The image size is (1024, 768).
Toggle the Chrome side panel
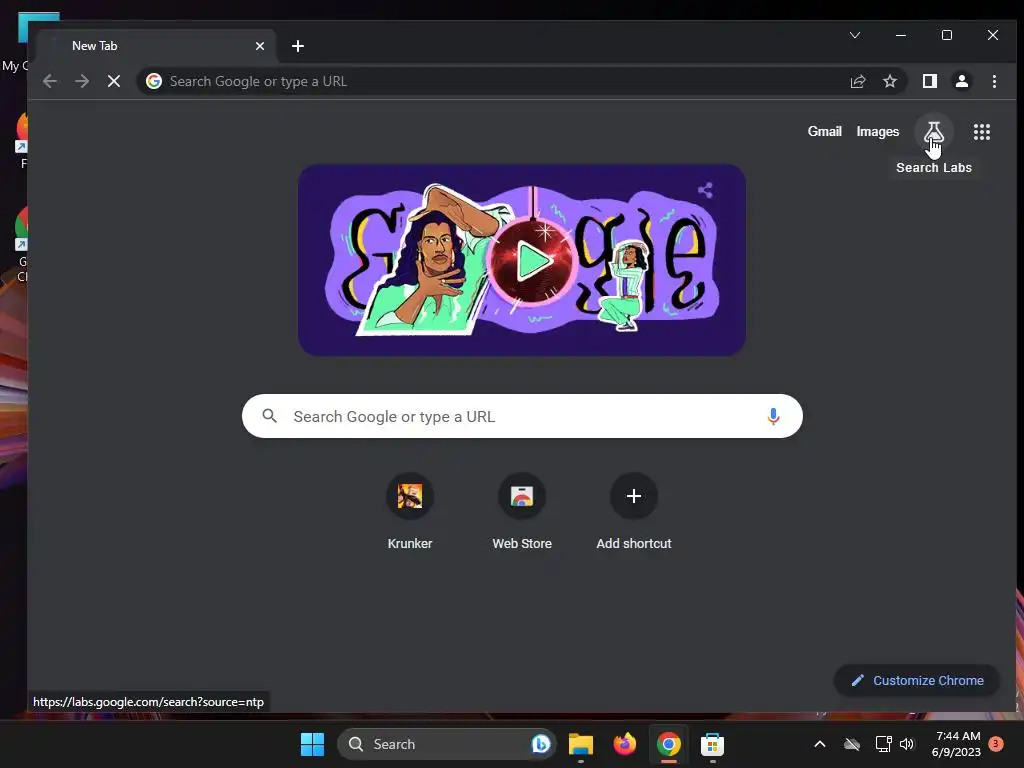pos(929,81)
